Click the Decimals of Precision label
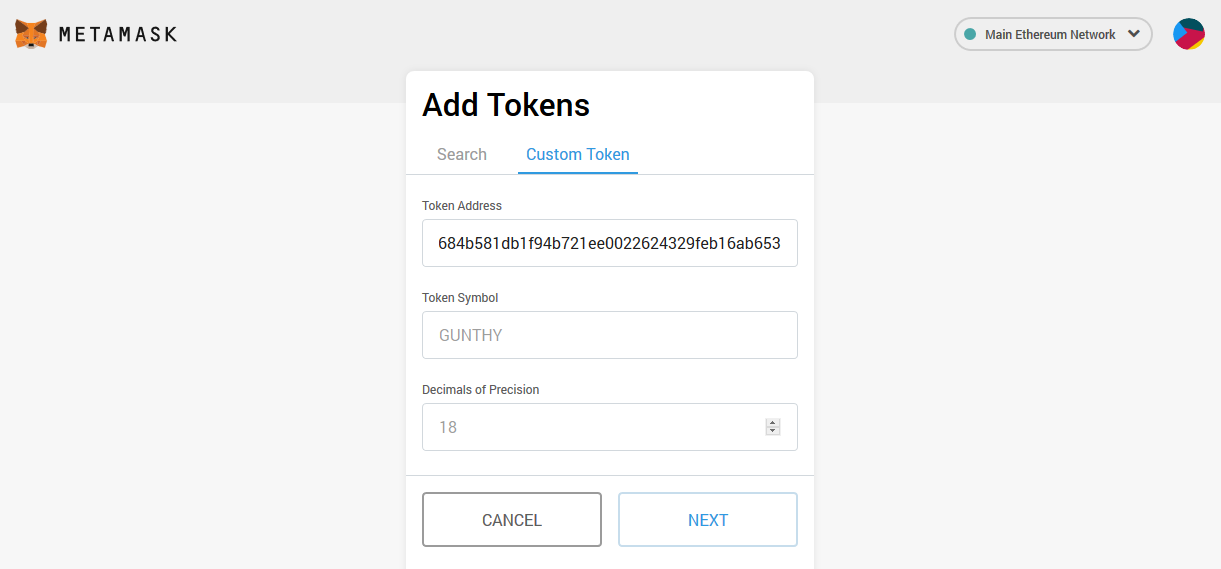 point(481,390)
